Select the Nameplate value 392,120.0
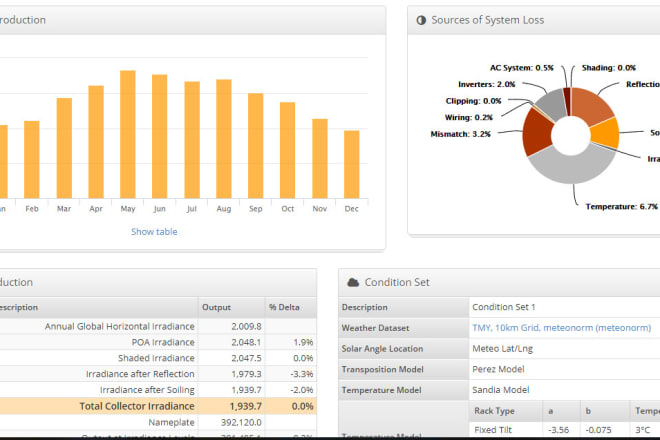 pos(241,422)
